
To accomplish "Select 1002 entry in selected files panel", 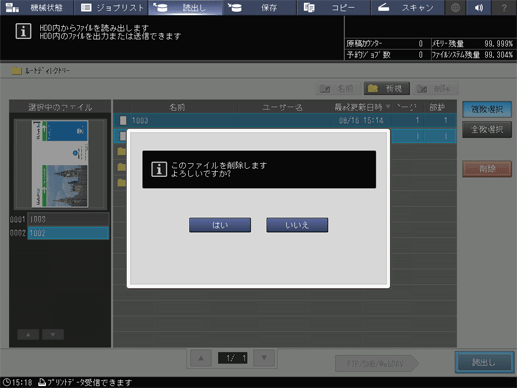I will (68, 233).
